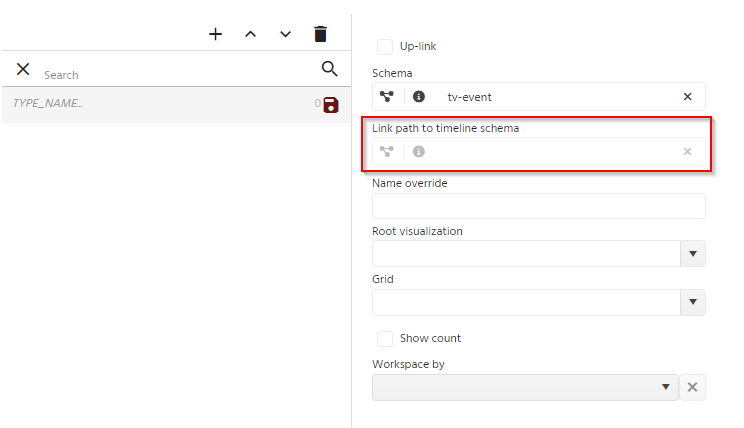Remove tv-event using Schema clear X
This screenshot has width=744, height=428.
pos(687,97)
